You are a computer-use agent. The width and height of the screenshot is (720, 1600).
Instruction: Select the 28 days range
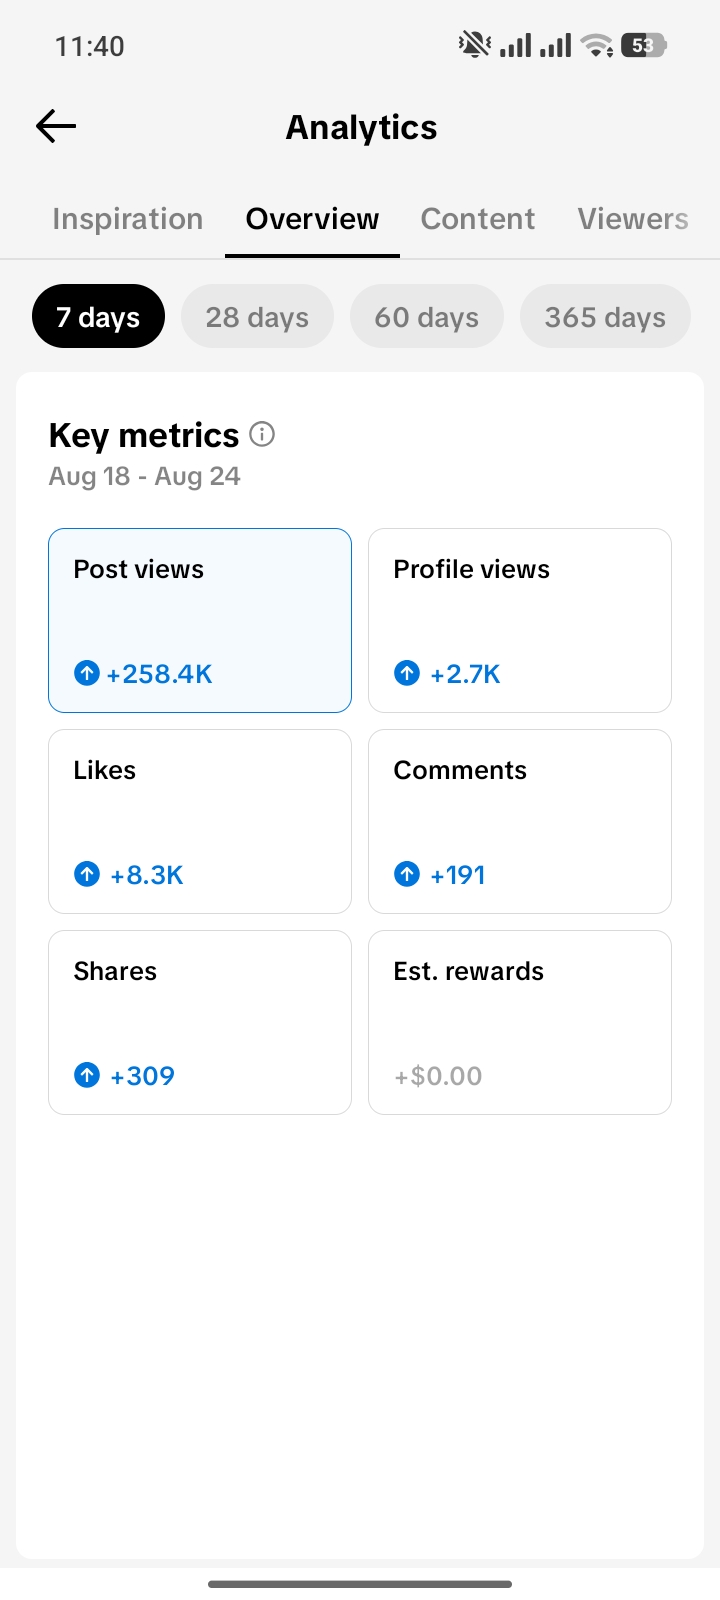pos(257,316)
